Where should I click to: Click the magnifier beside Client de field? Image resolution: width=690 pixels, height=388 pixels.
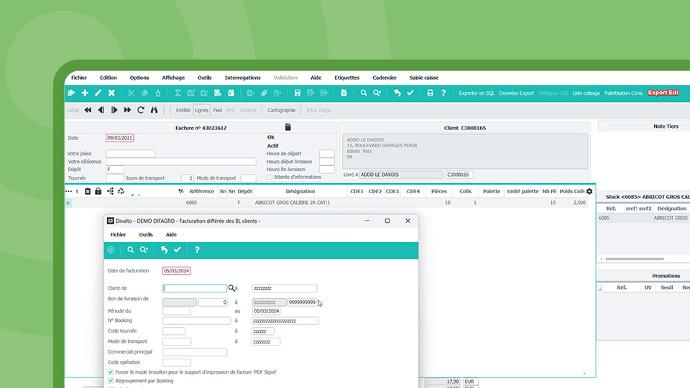tap(231, 288)
